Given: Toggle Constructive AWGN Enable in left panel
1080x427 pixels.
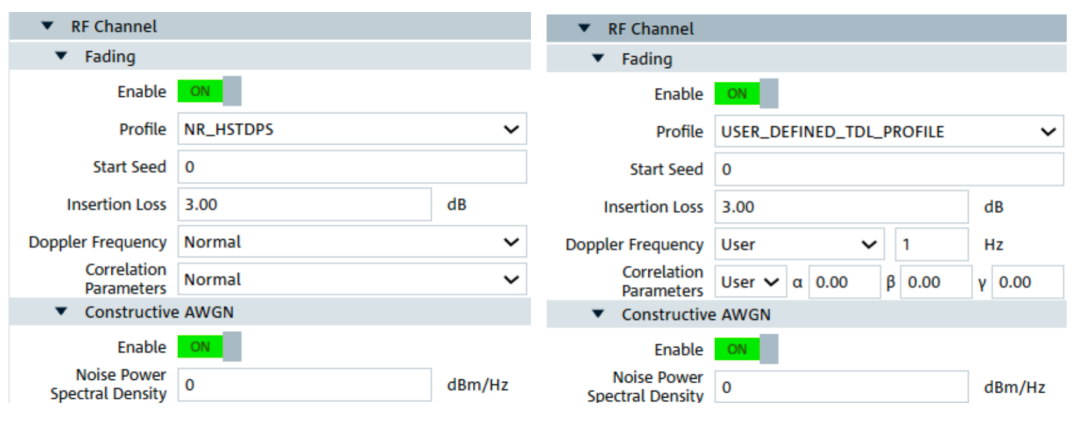Looking at the screenshot, I should tap(209, 347).
